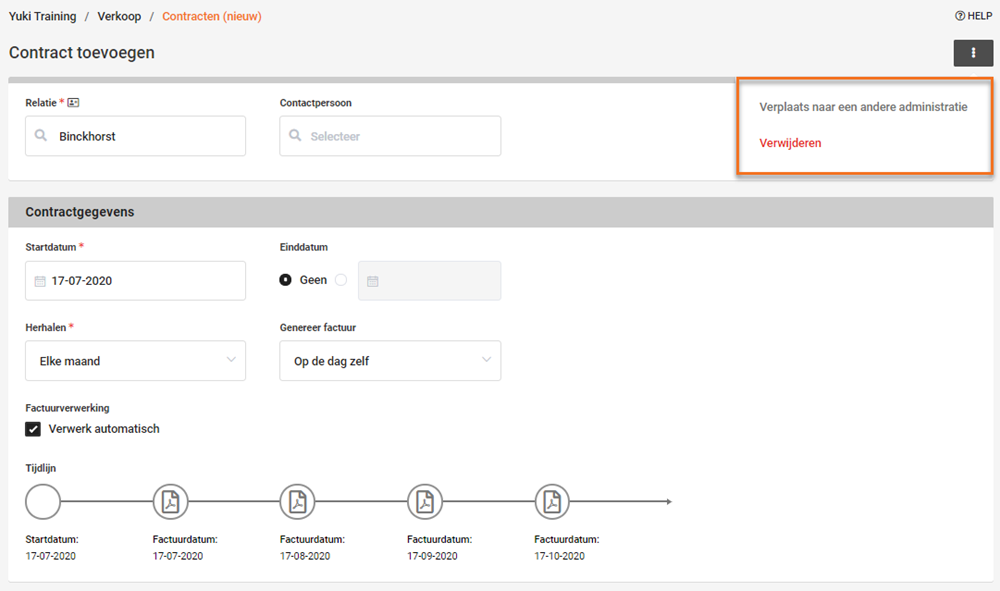Screen dimensions: 1000x591
Task: Choose Verwijderen from the actions menu
Action: 790,143
